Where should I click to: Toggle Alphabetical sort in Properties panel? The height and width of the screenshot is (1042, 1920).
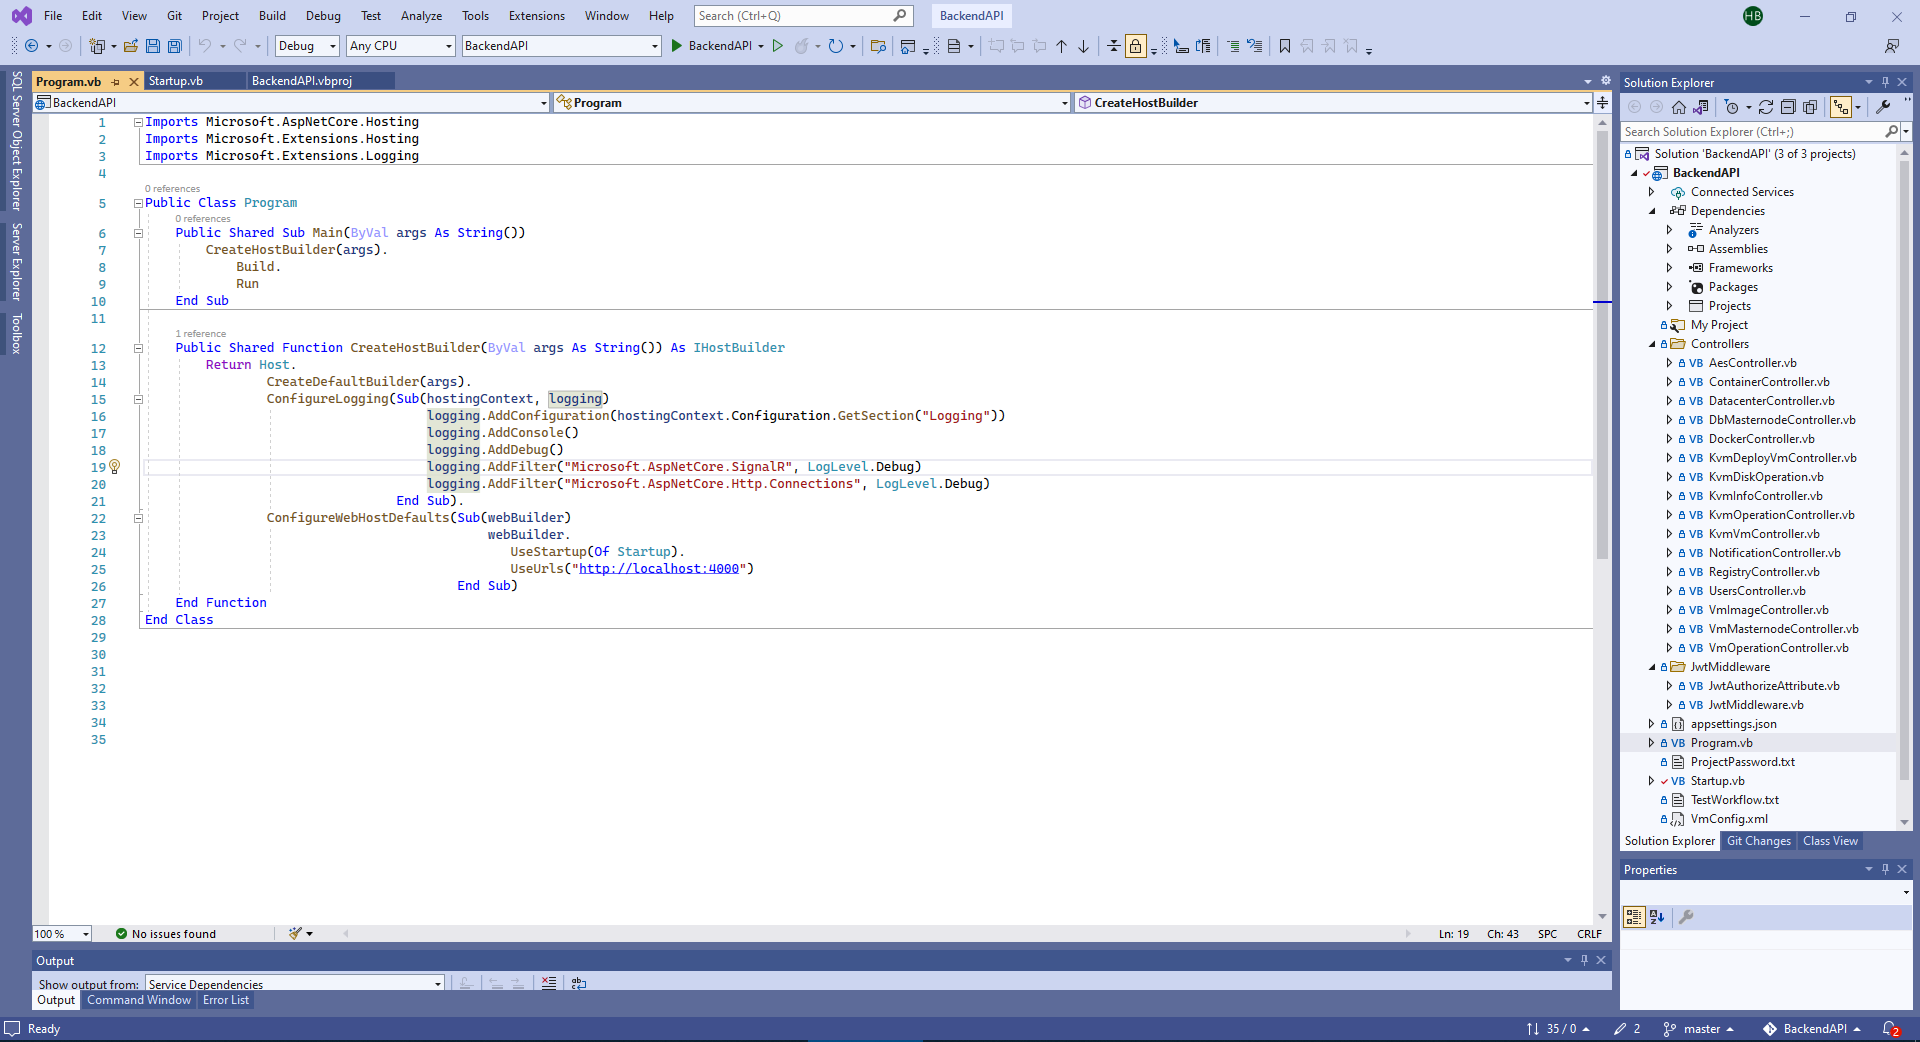pyautogui.click(x=1657, y=917)
